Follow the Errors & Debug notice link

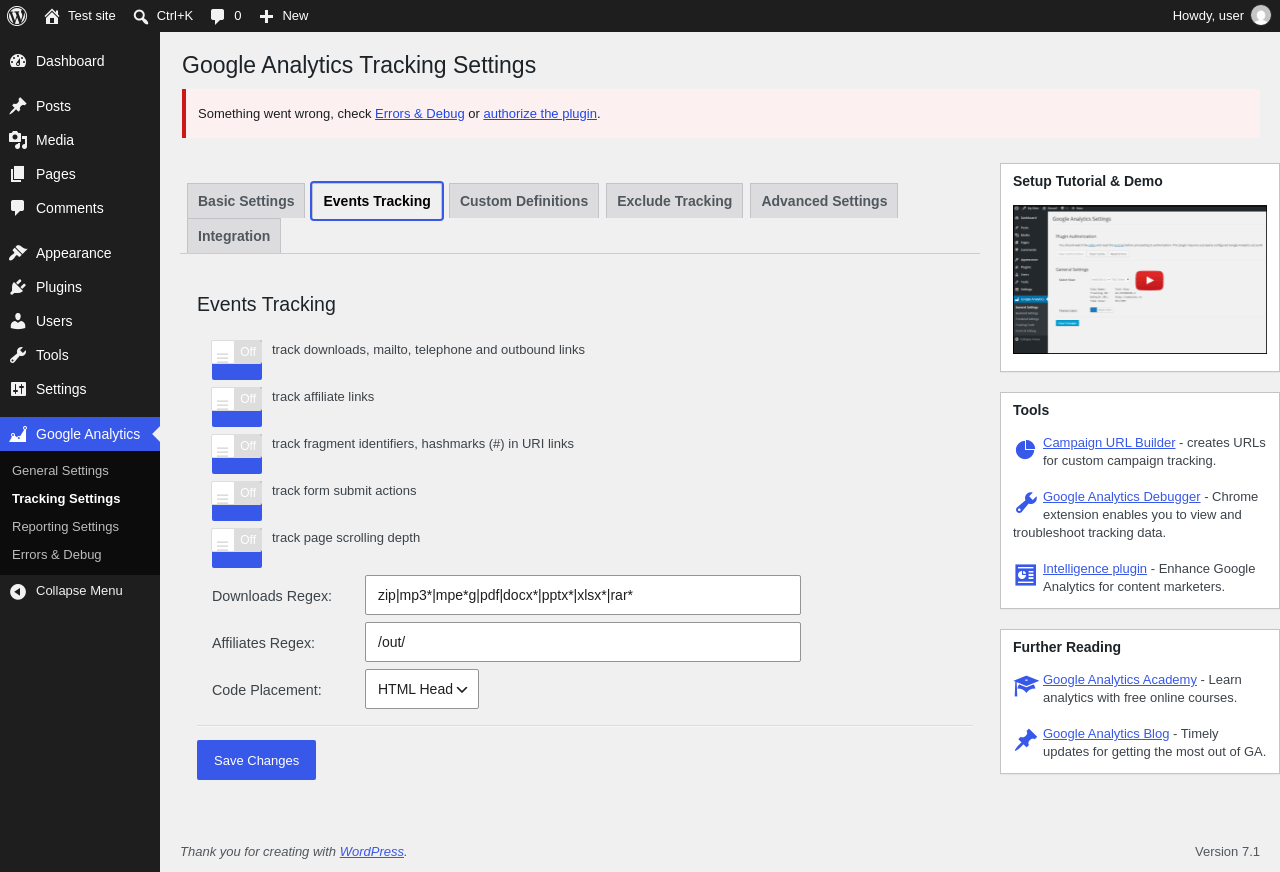[420, 113]
